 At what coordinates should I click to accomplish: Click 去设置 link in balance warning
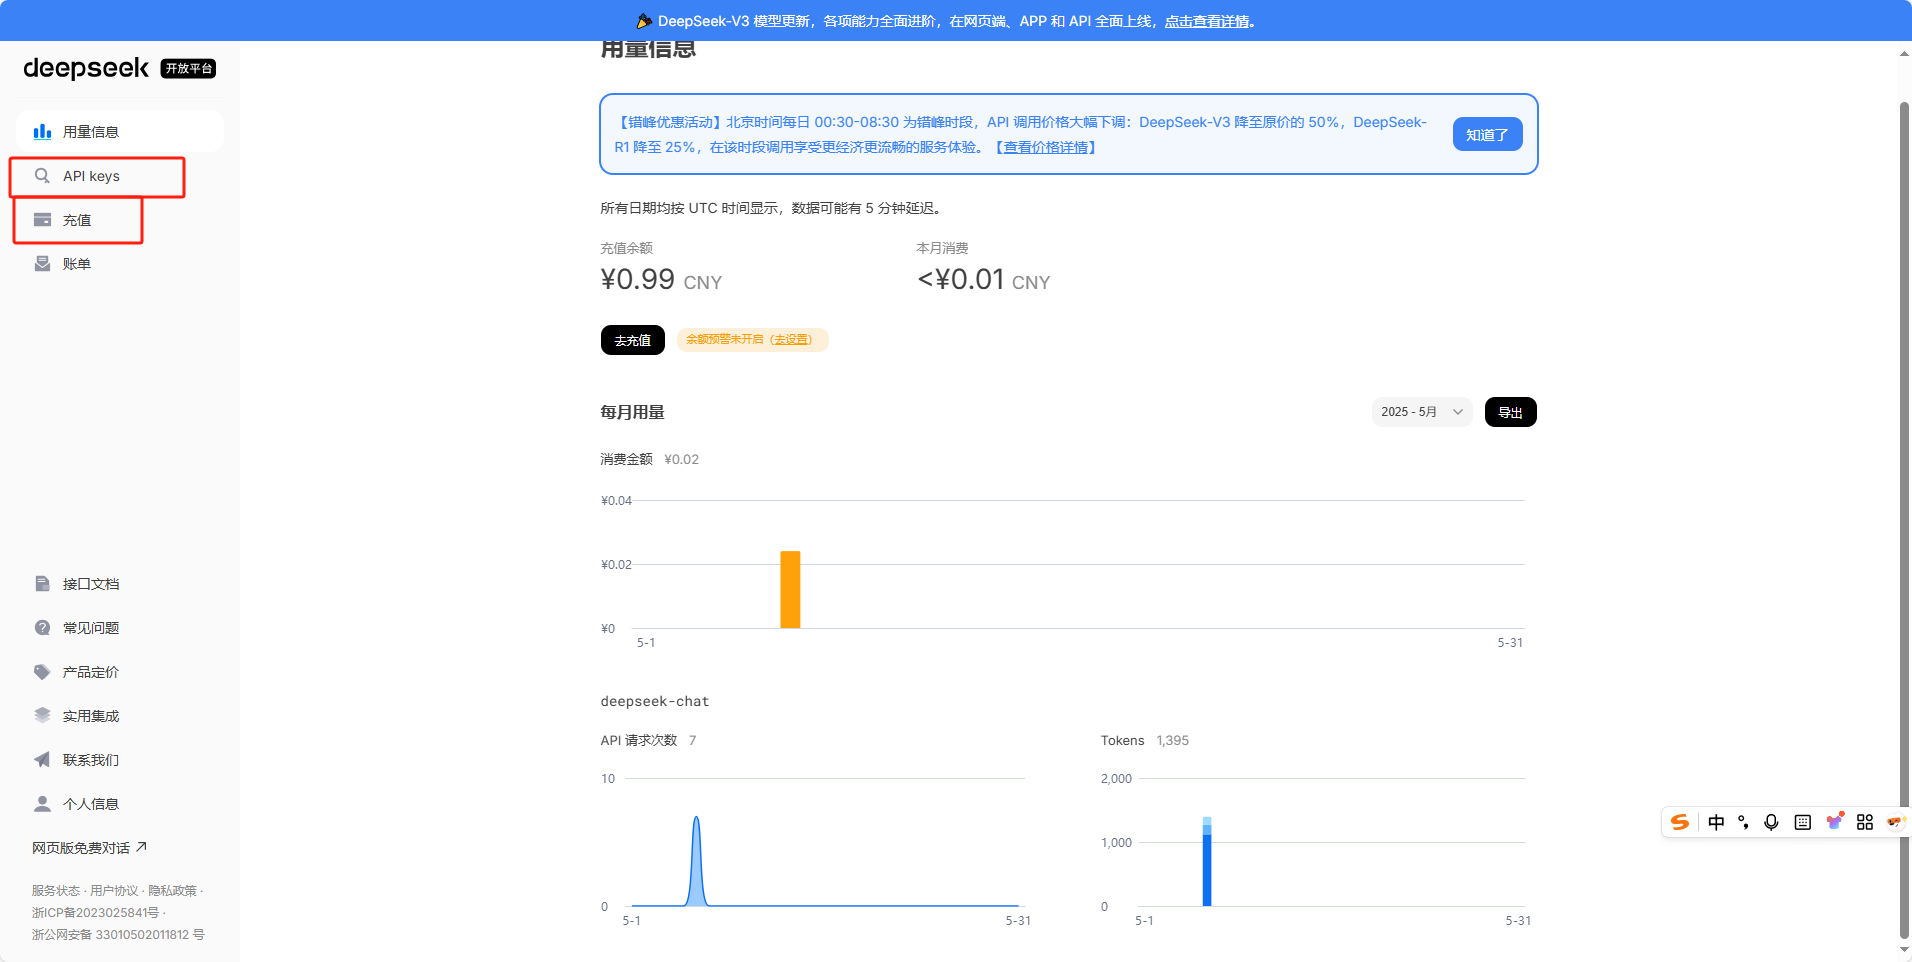pyautogui.click(x=791, y=339)
